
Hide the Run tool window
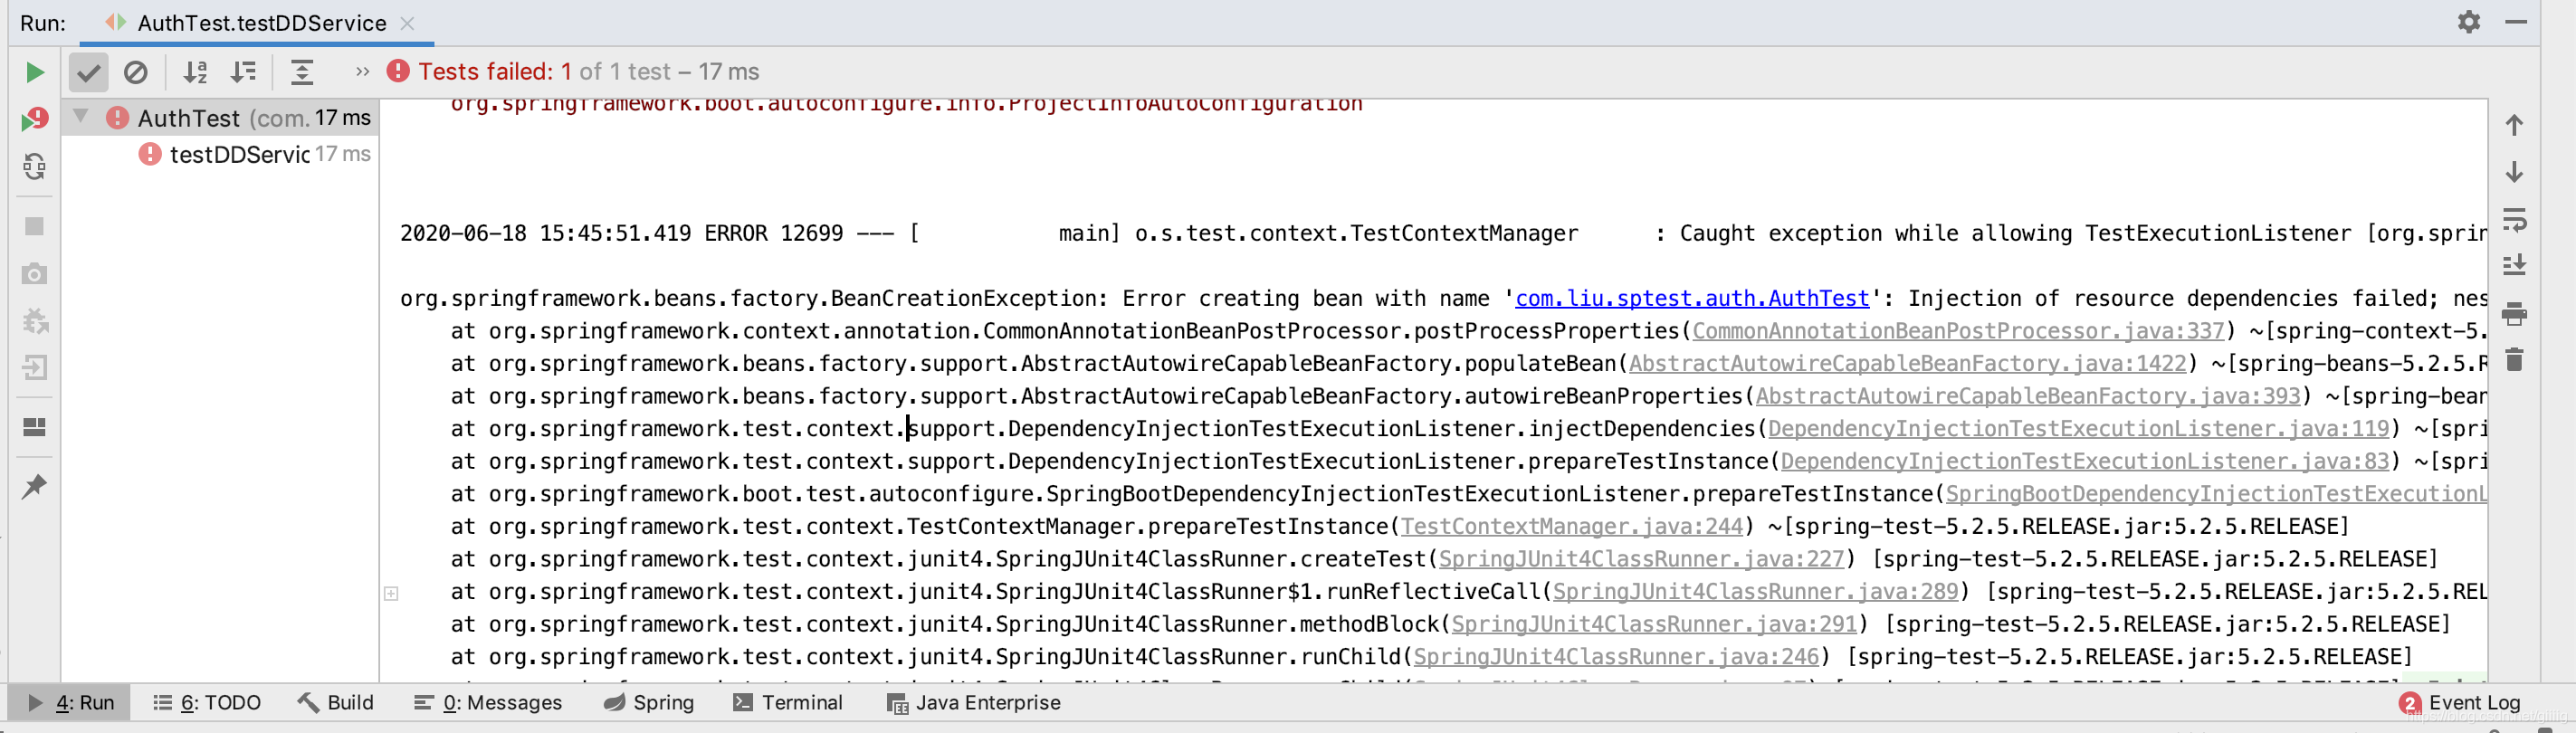coord(2516,22)
